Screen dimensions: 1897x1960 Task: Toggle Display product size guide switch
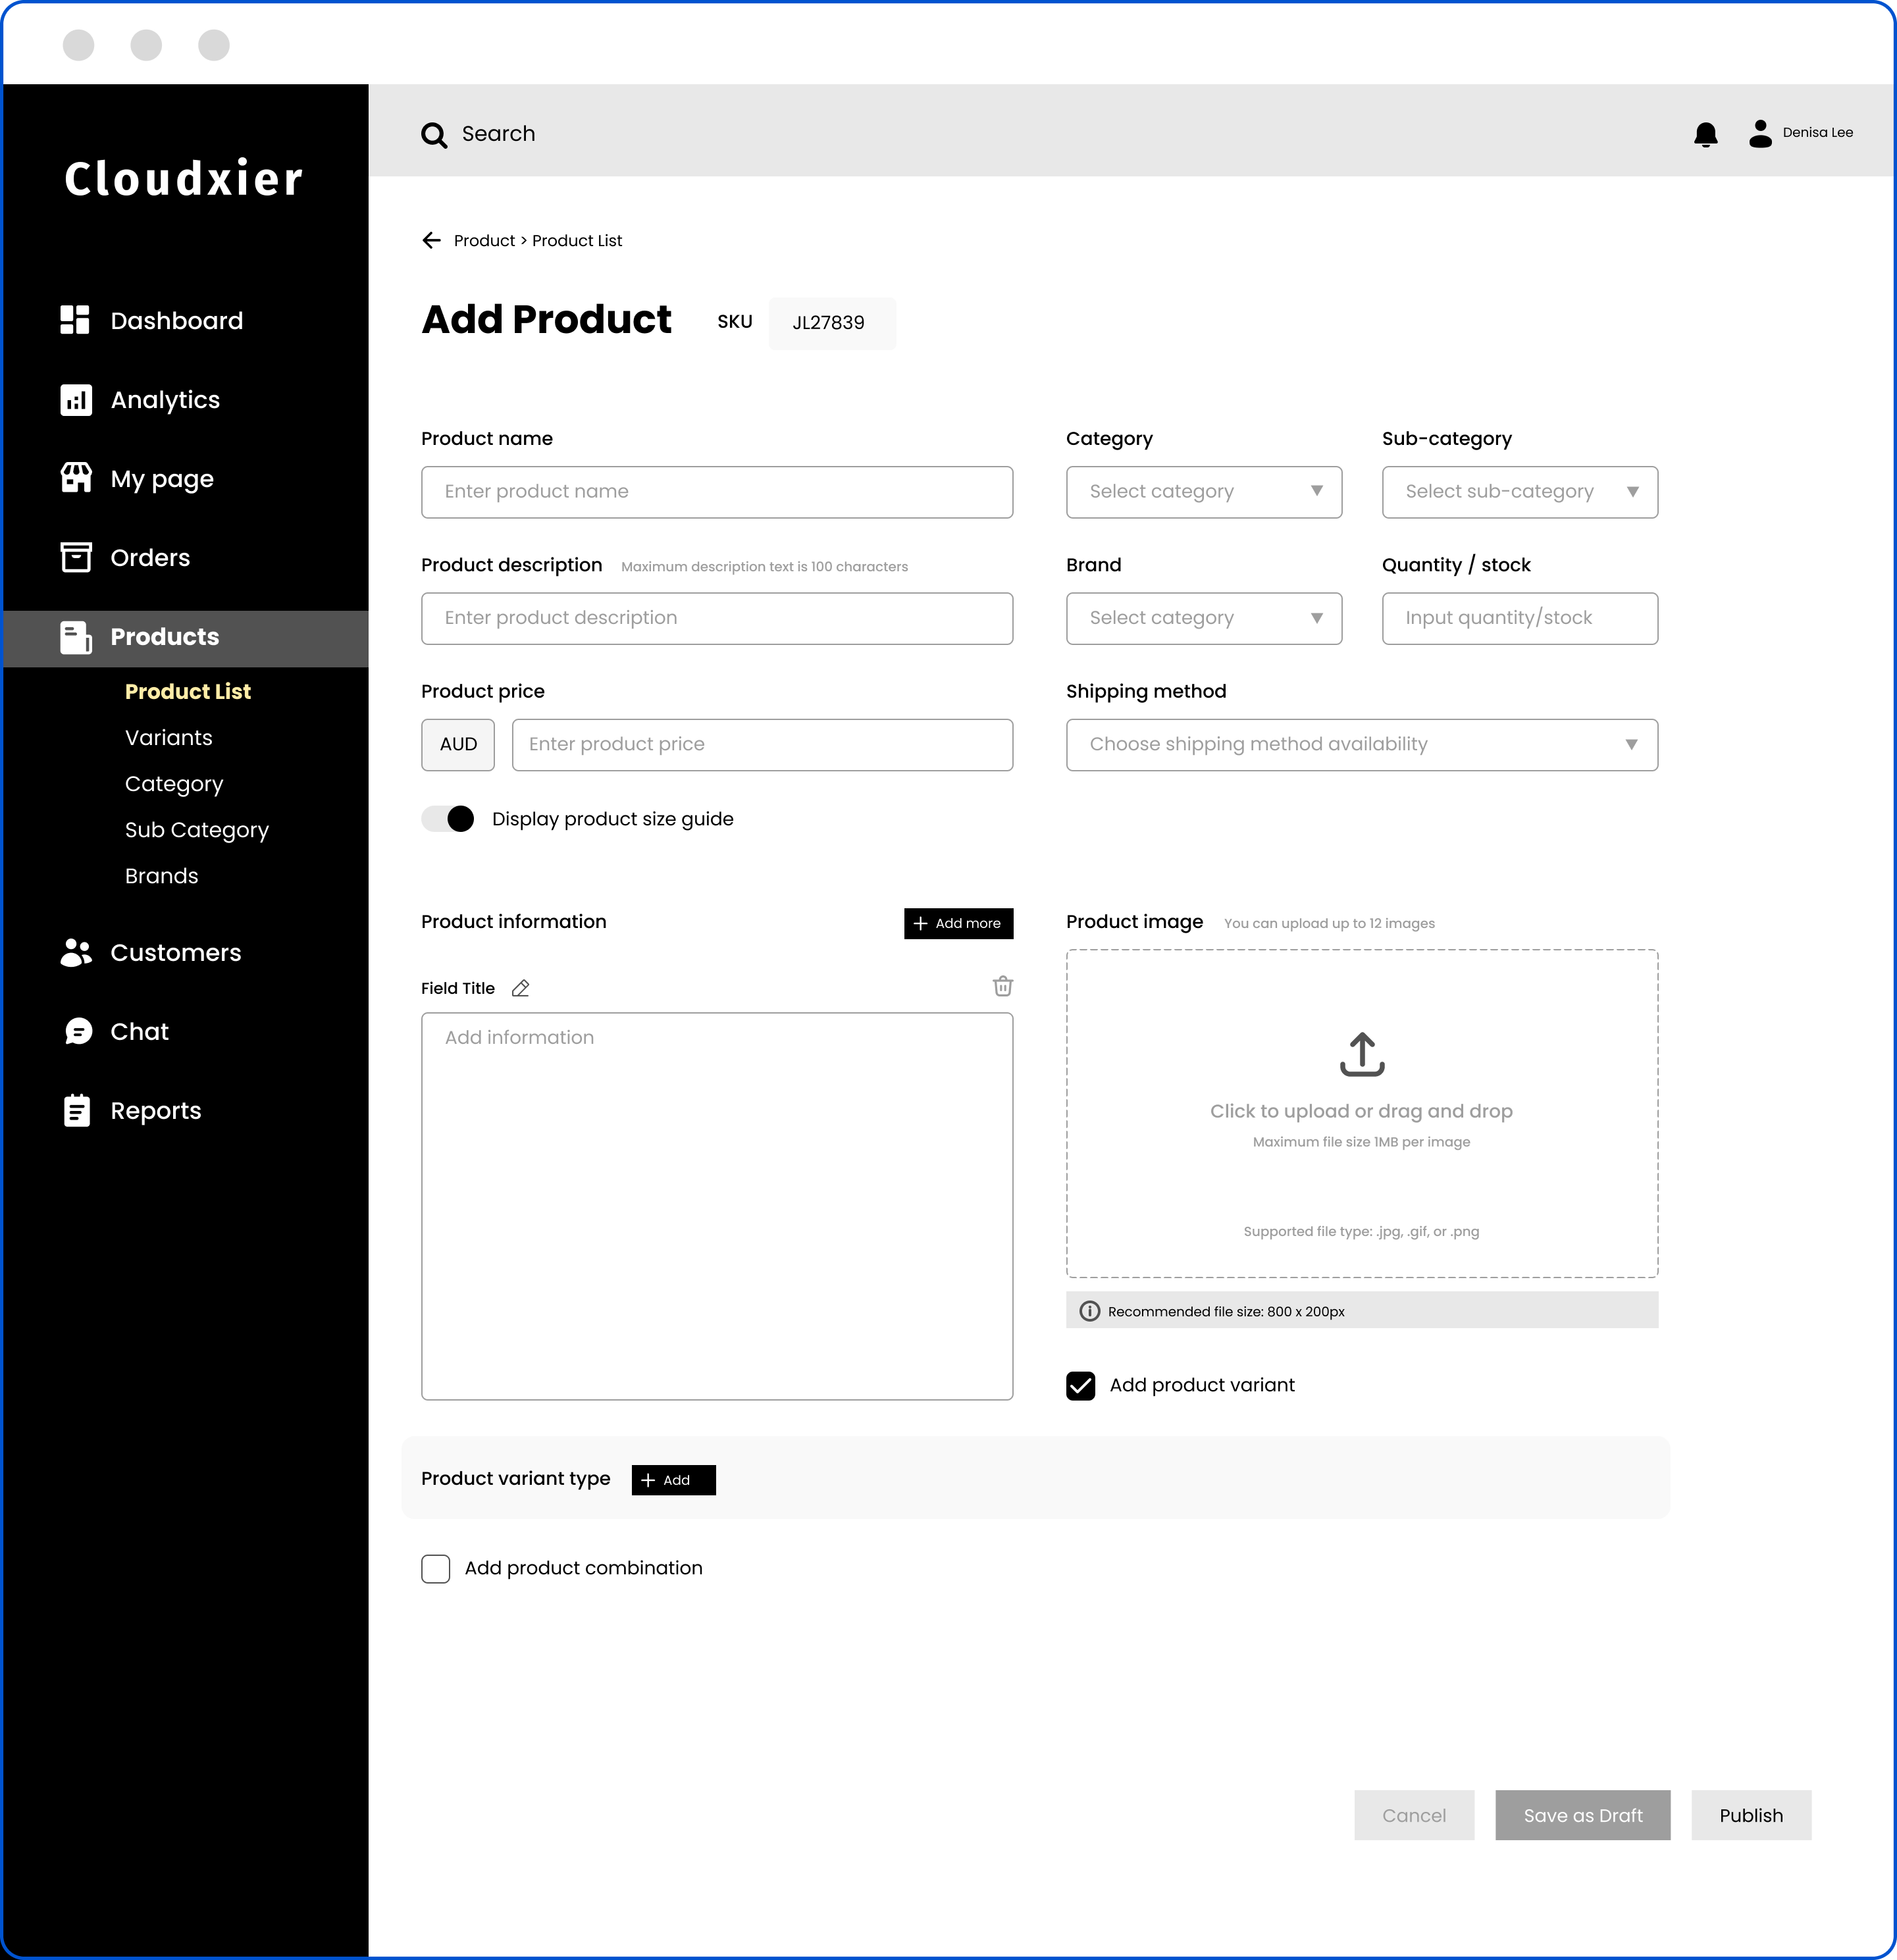pos(447,819)
